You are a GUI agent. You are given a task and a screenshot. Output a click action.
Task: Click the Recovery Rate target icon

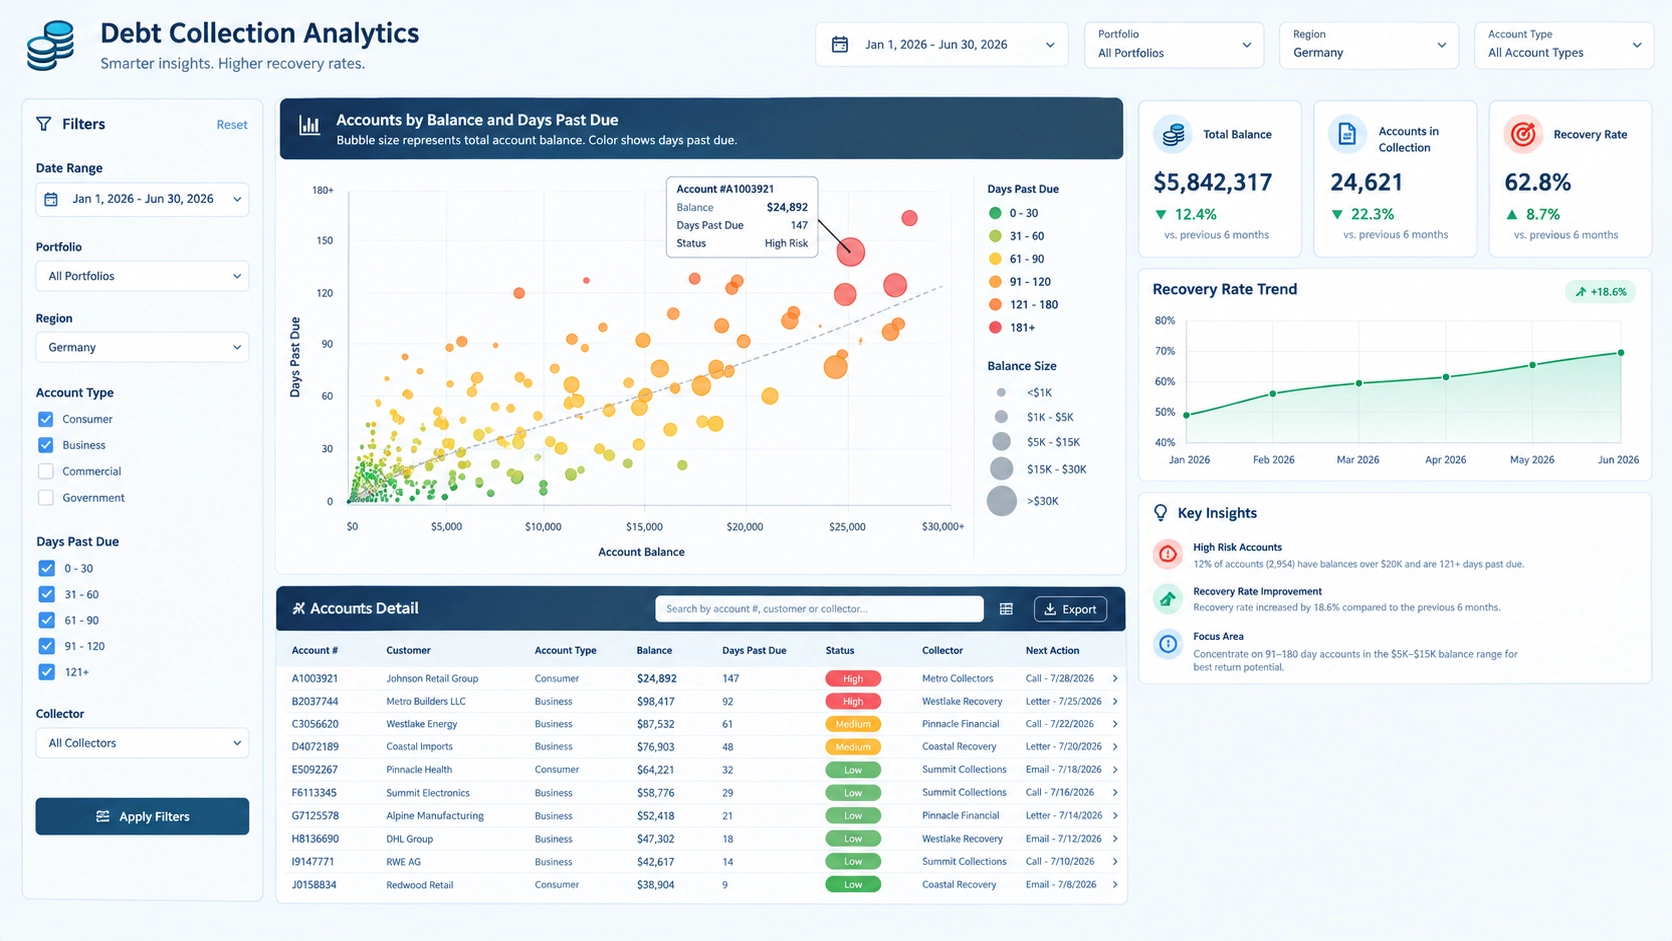coord(1523,134)
